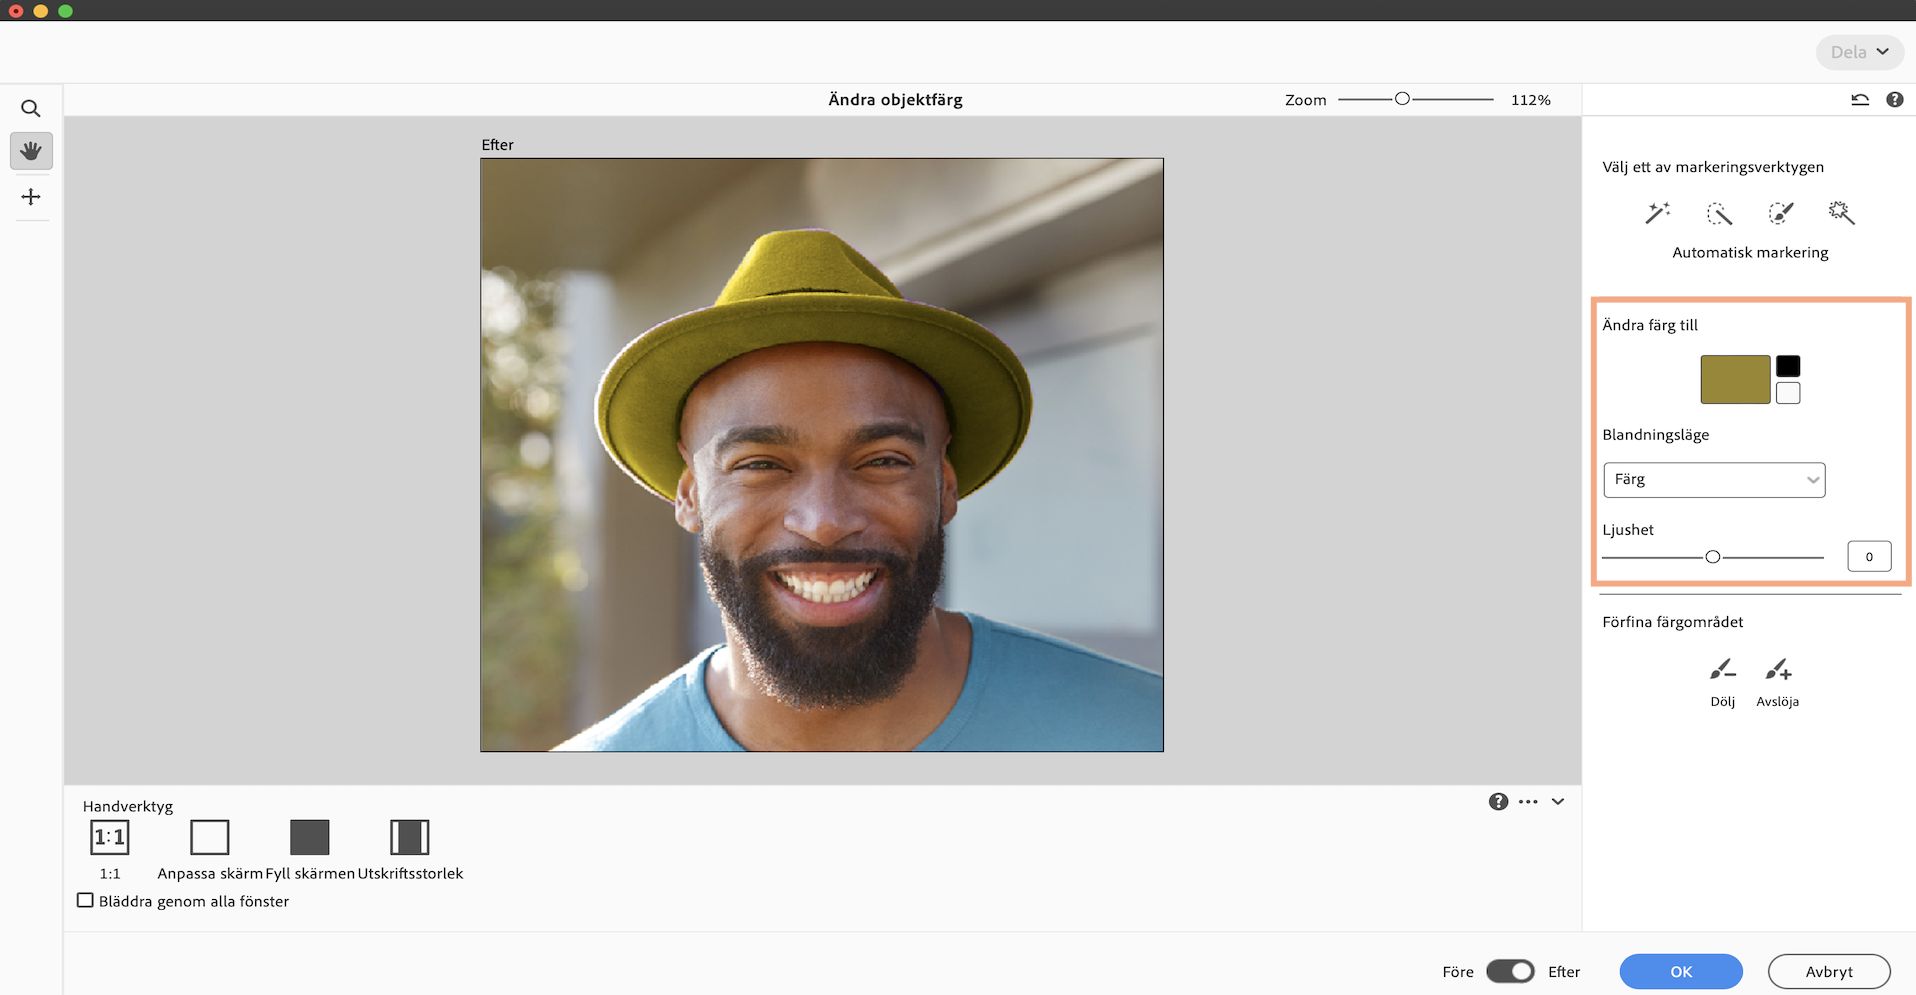
Task: Enable Bläddra genom alla fönster checkbox
Action: [x=86, y=901]
